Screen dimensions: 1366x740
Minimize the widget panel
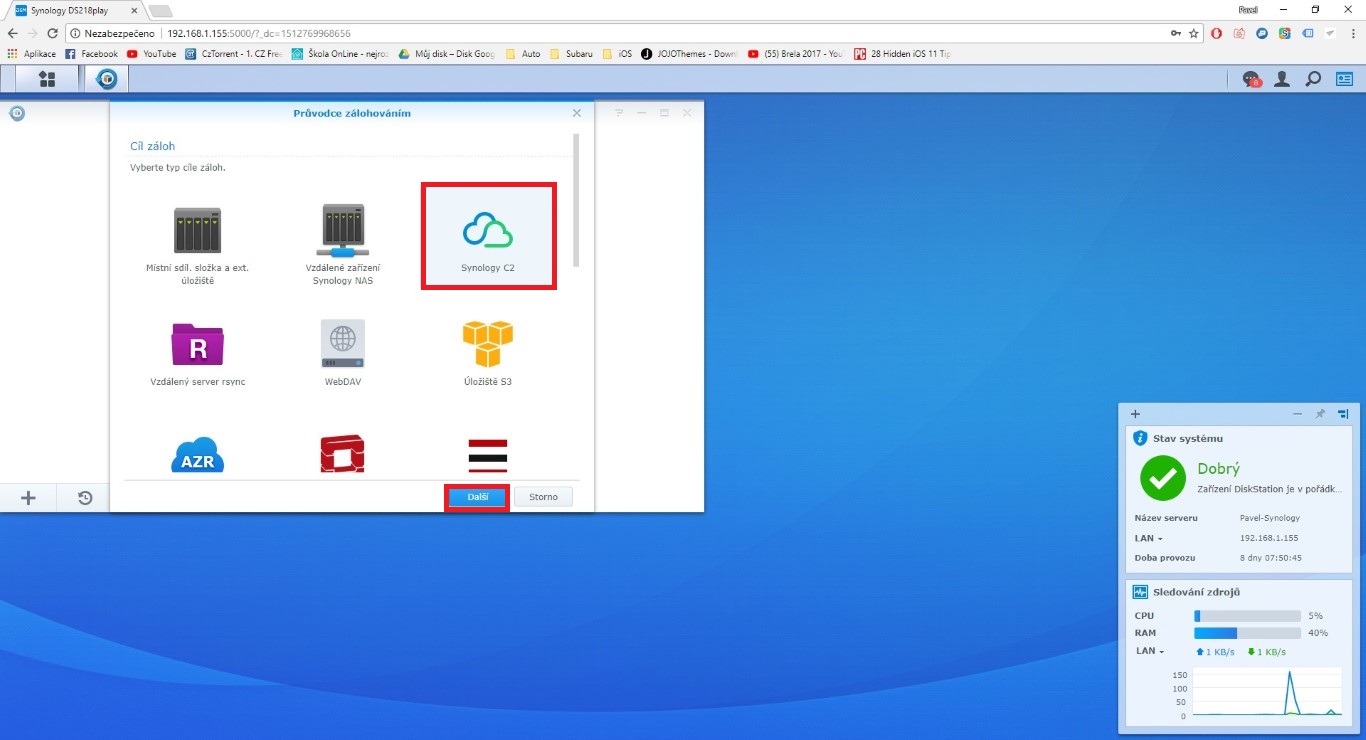[1297, 413]
